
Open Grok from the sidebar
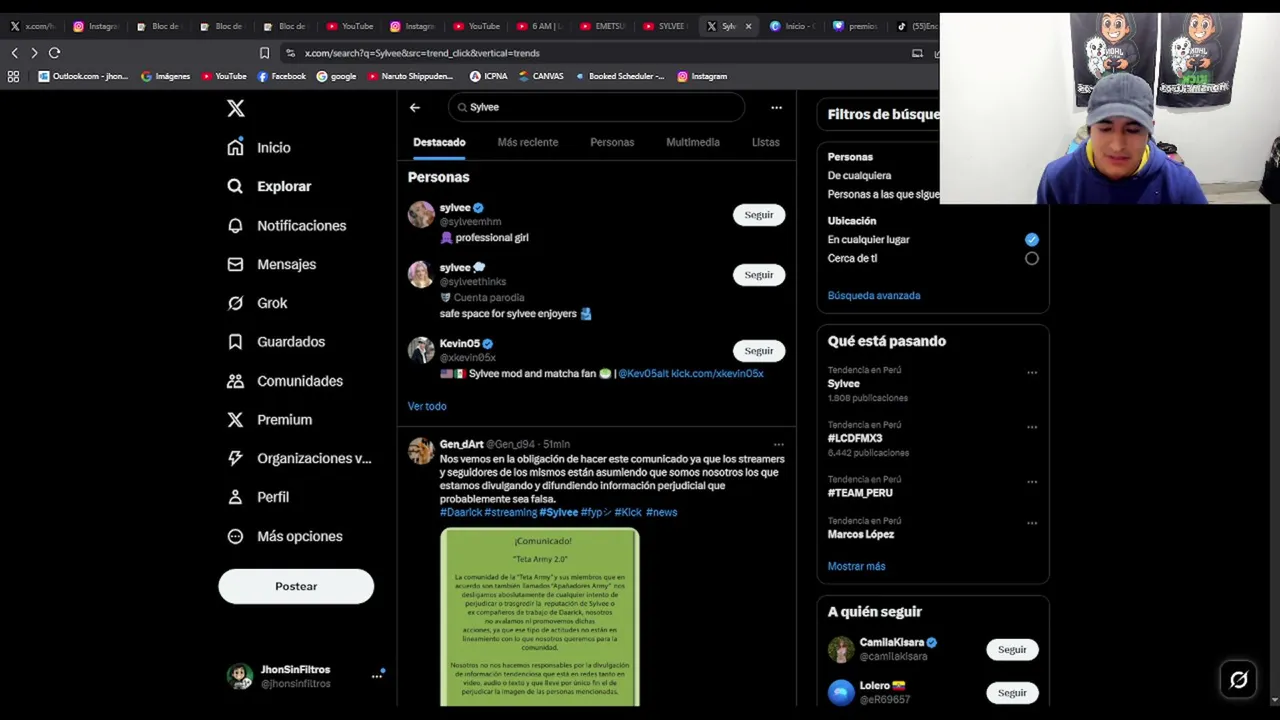tap(257, 303)
